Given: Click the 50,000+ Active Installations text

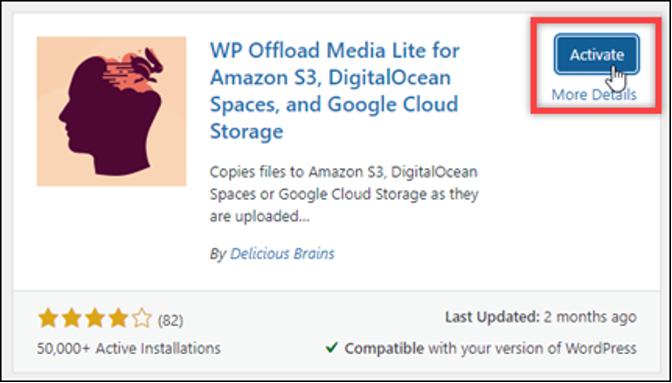Looking at the screenshot, I should point(129,348).
